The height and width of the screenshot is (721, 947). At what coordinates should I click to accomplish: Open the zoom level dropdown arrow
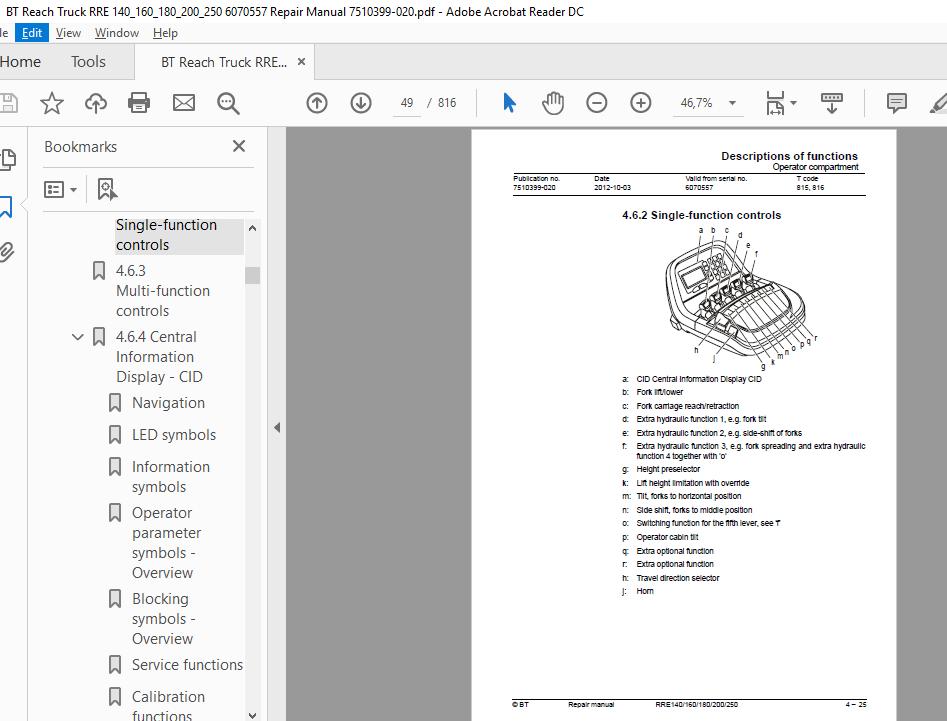click(x=733, y=103)
